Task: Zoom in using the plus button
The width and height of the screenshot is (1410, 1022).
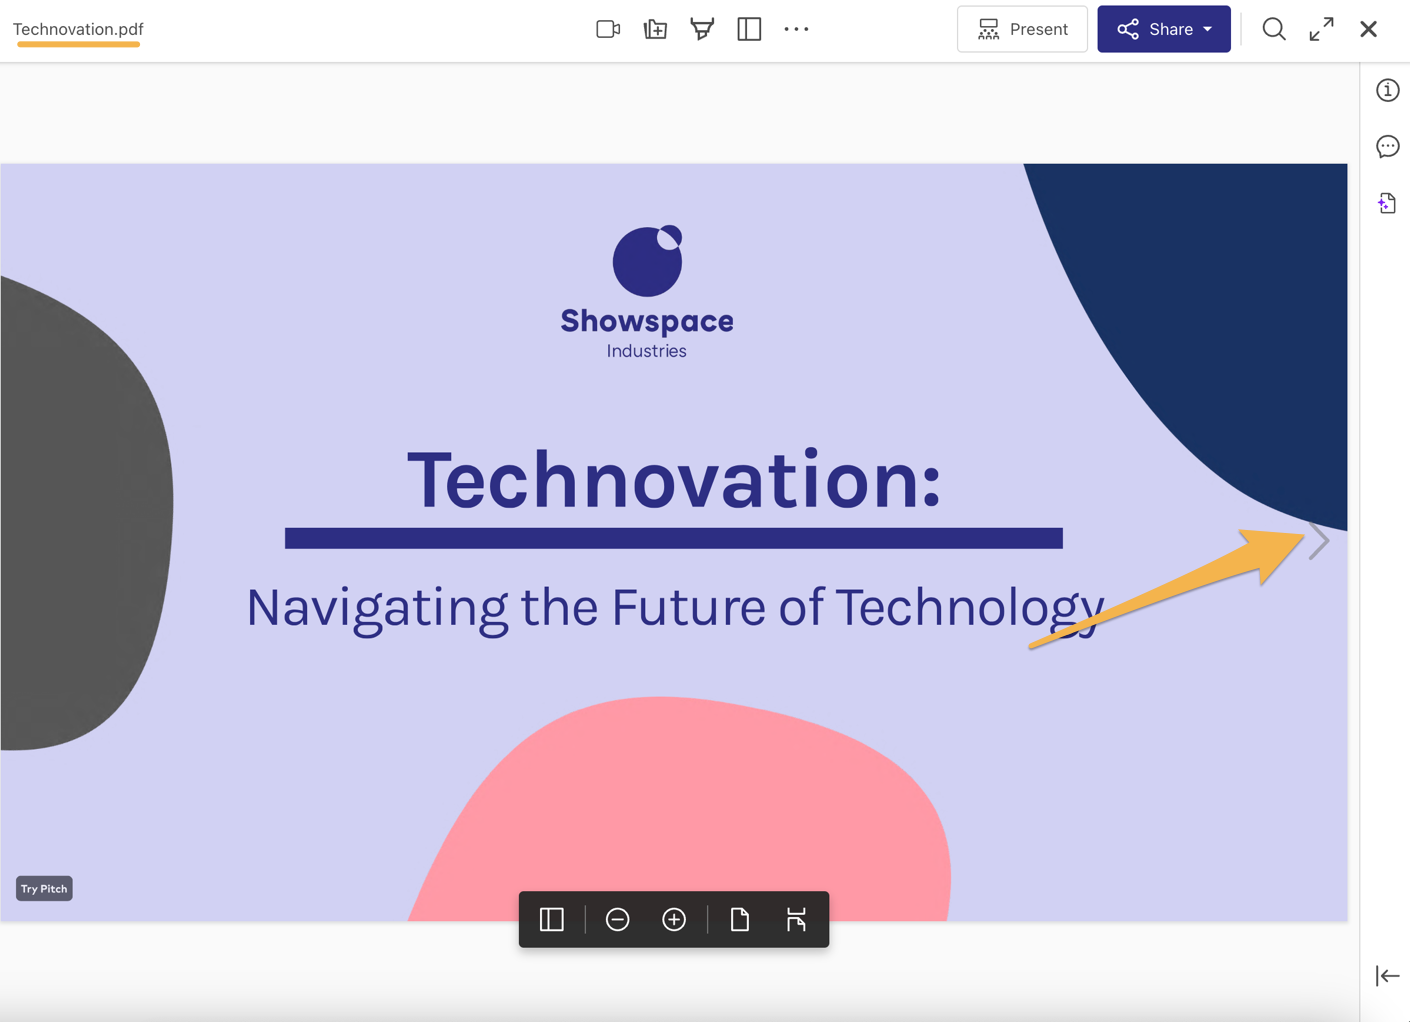Action: [x=674, y=919]
